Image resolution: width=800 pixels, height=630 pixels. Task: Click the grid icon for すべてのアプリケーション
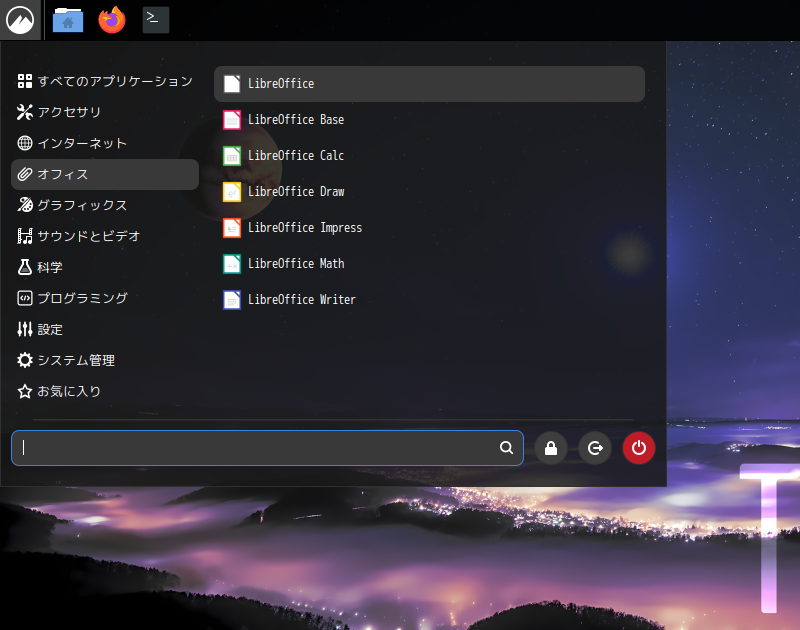(24, 81)
